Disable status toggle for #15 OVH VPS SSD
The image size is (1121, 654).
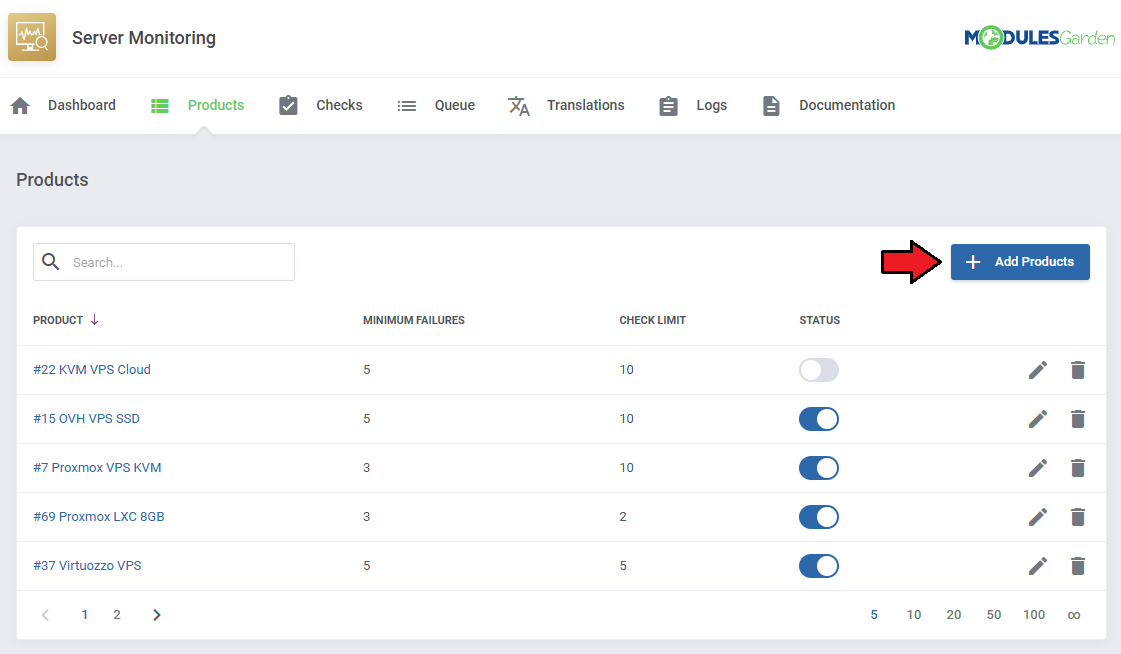(819, 419)
